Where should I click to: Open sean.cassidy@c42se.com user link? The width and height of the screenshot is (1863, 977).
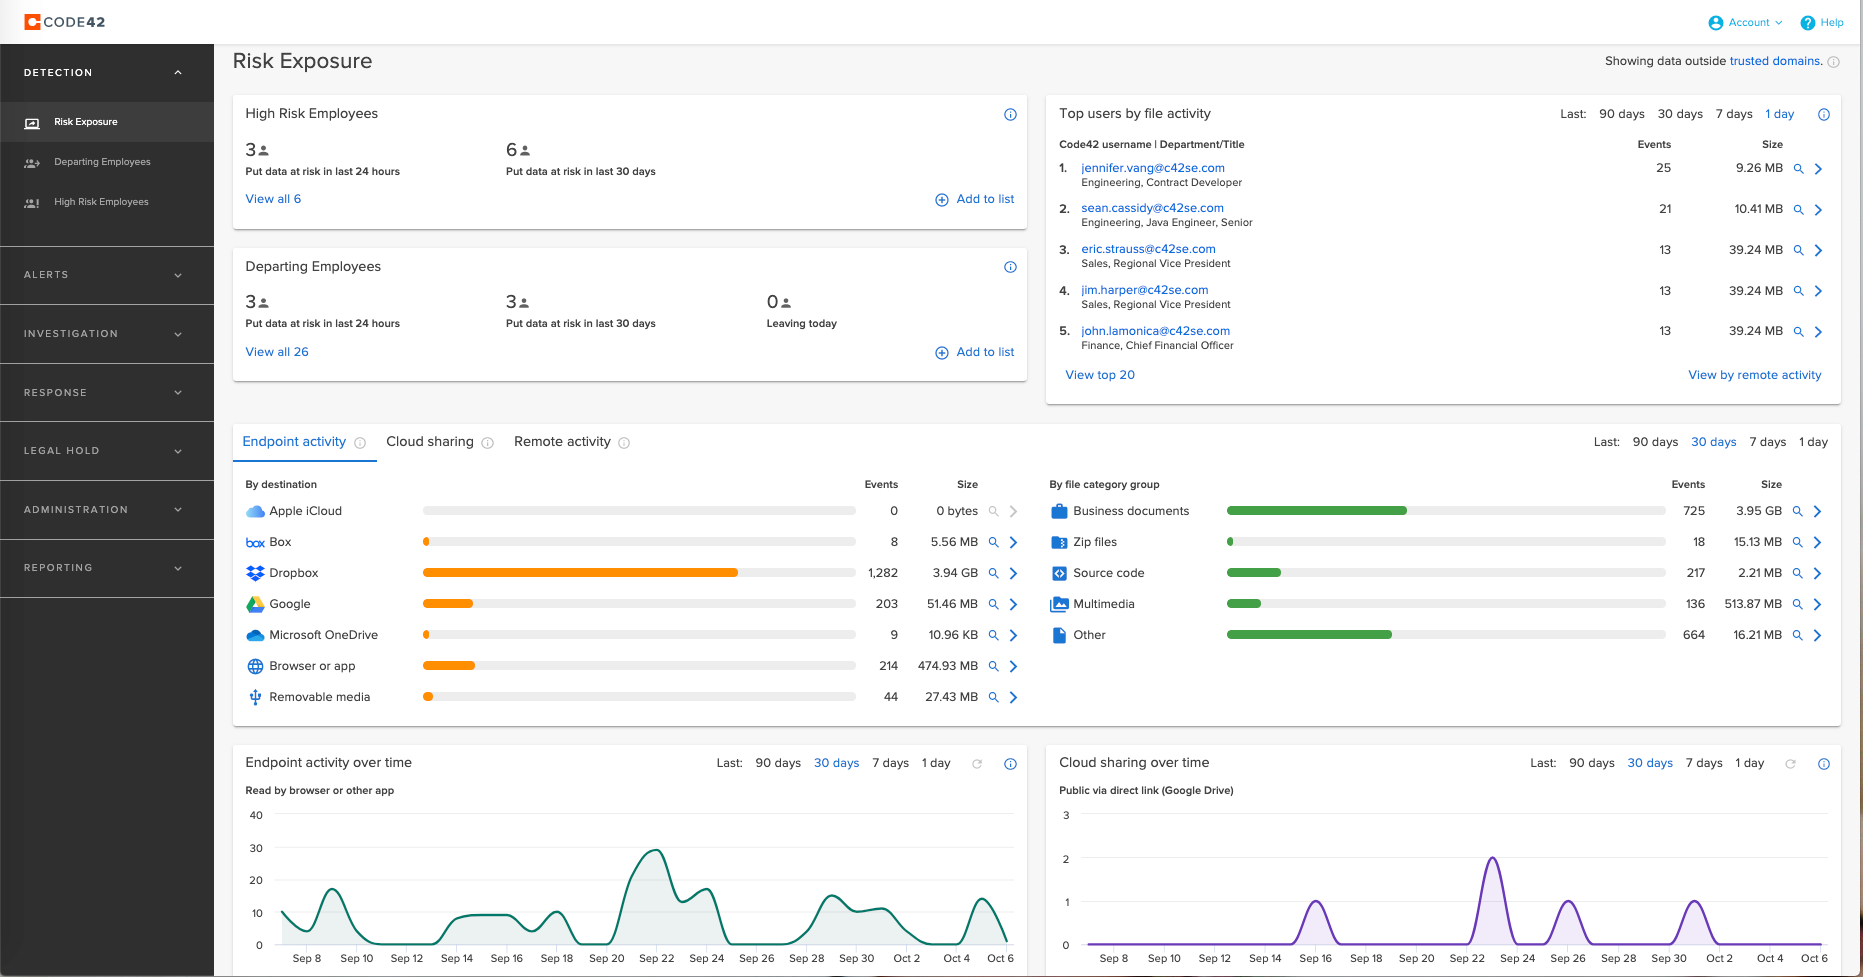[1152, 208]
